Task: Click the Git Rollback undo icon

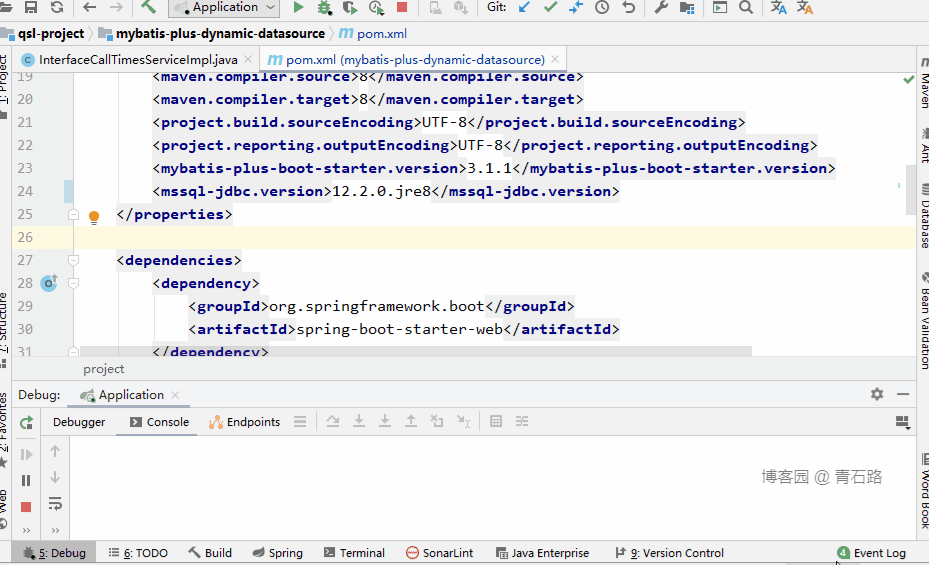Action: point(629,7)
